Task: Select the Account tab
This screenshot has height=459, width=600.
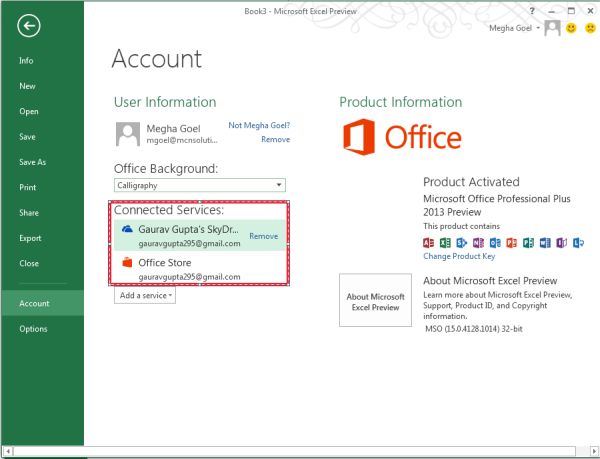Action: point(42,303)
